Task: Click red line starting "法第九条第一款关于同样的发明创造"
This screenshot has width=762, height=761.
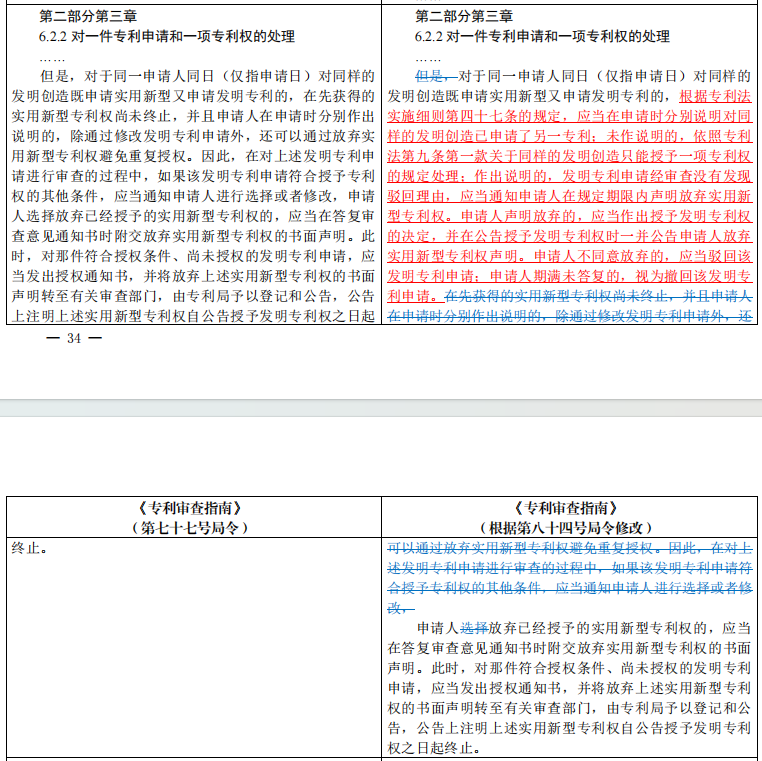Action: click(570, 156)
